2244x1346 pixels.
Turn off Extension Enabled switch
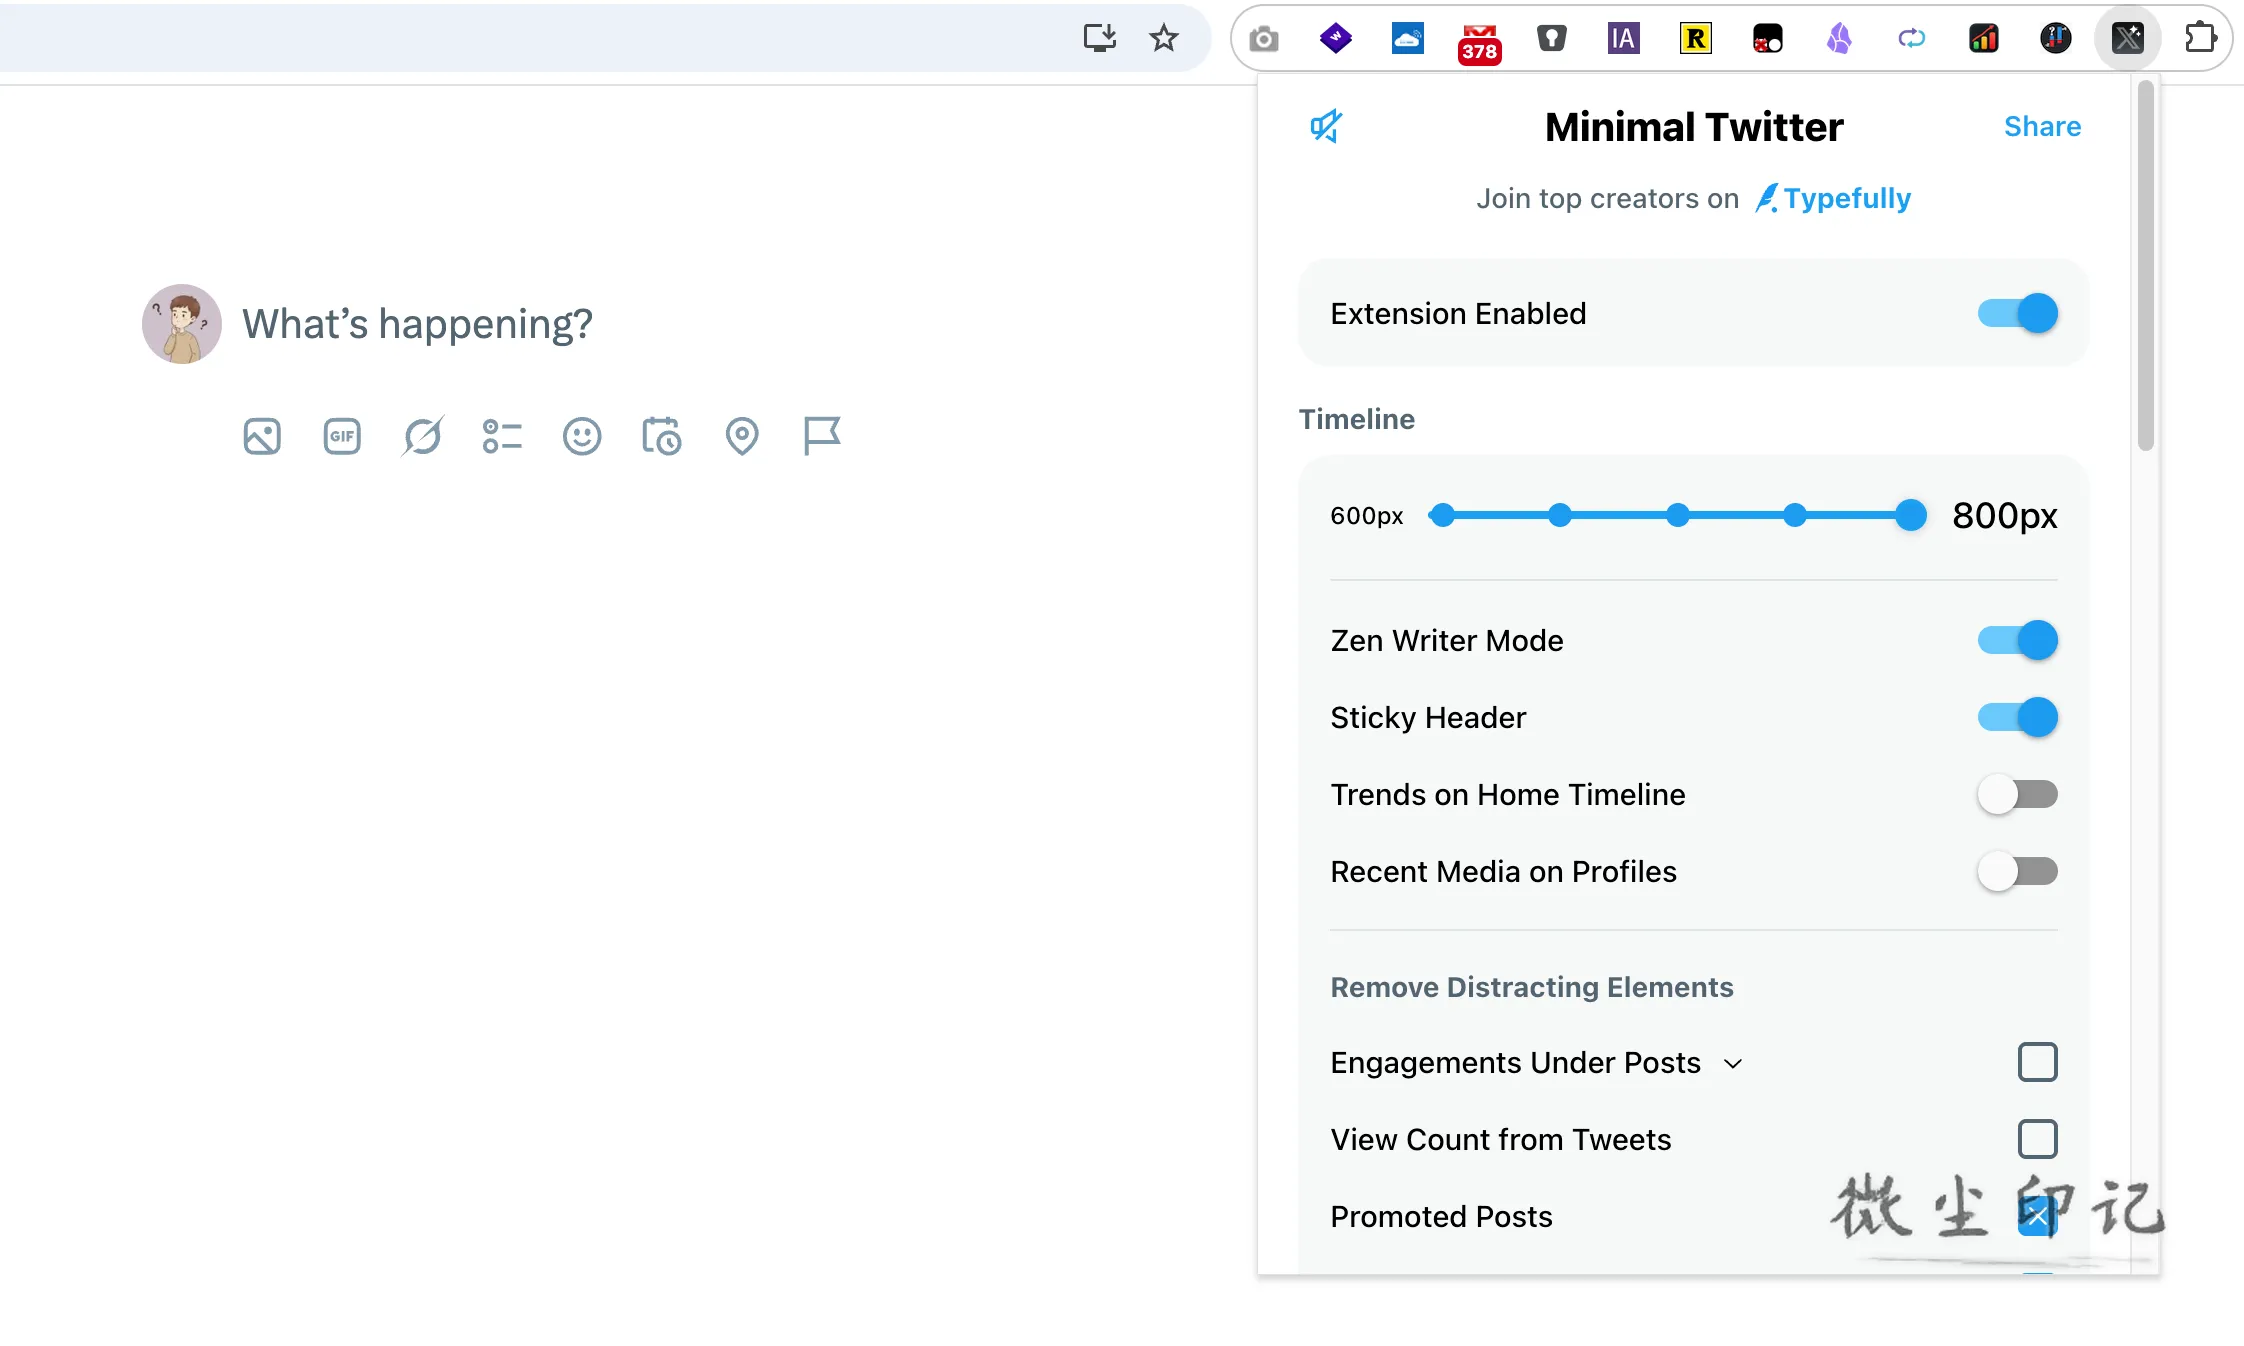click(2017, 314)
